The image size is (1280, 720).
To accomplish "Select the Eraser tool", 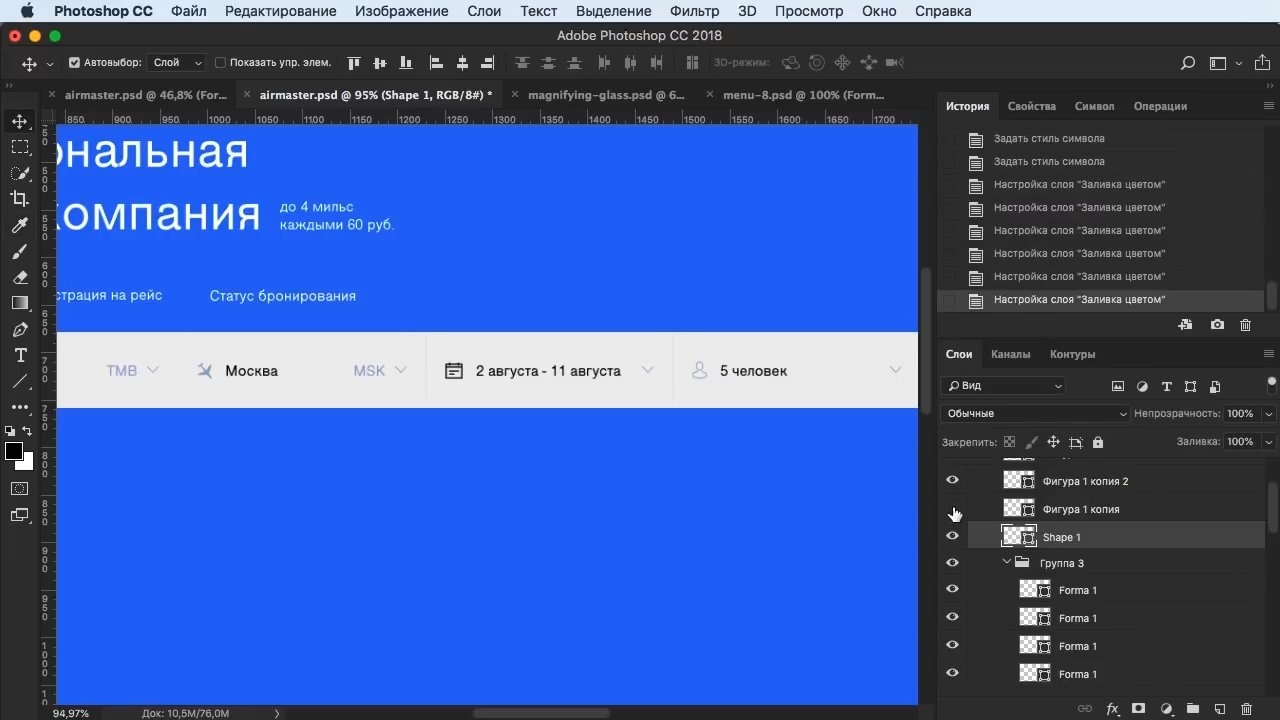I will (20, 277).
